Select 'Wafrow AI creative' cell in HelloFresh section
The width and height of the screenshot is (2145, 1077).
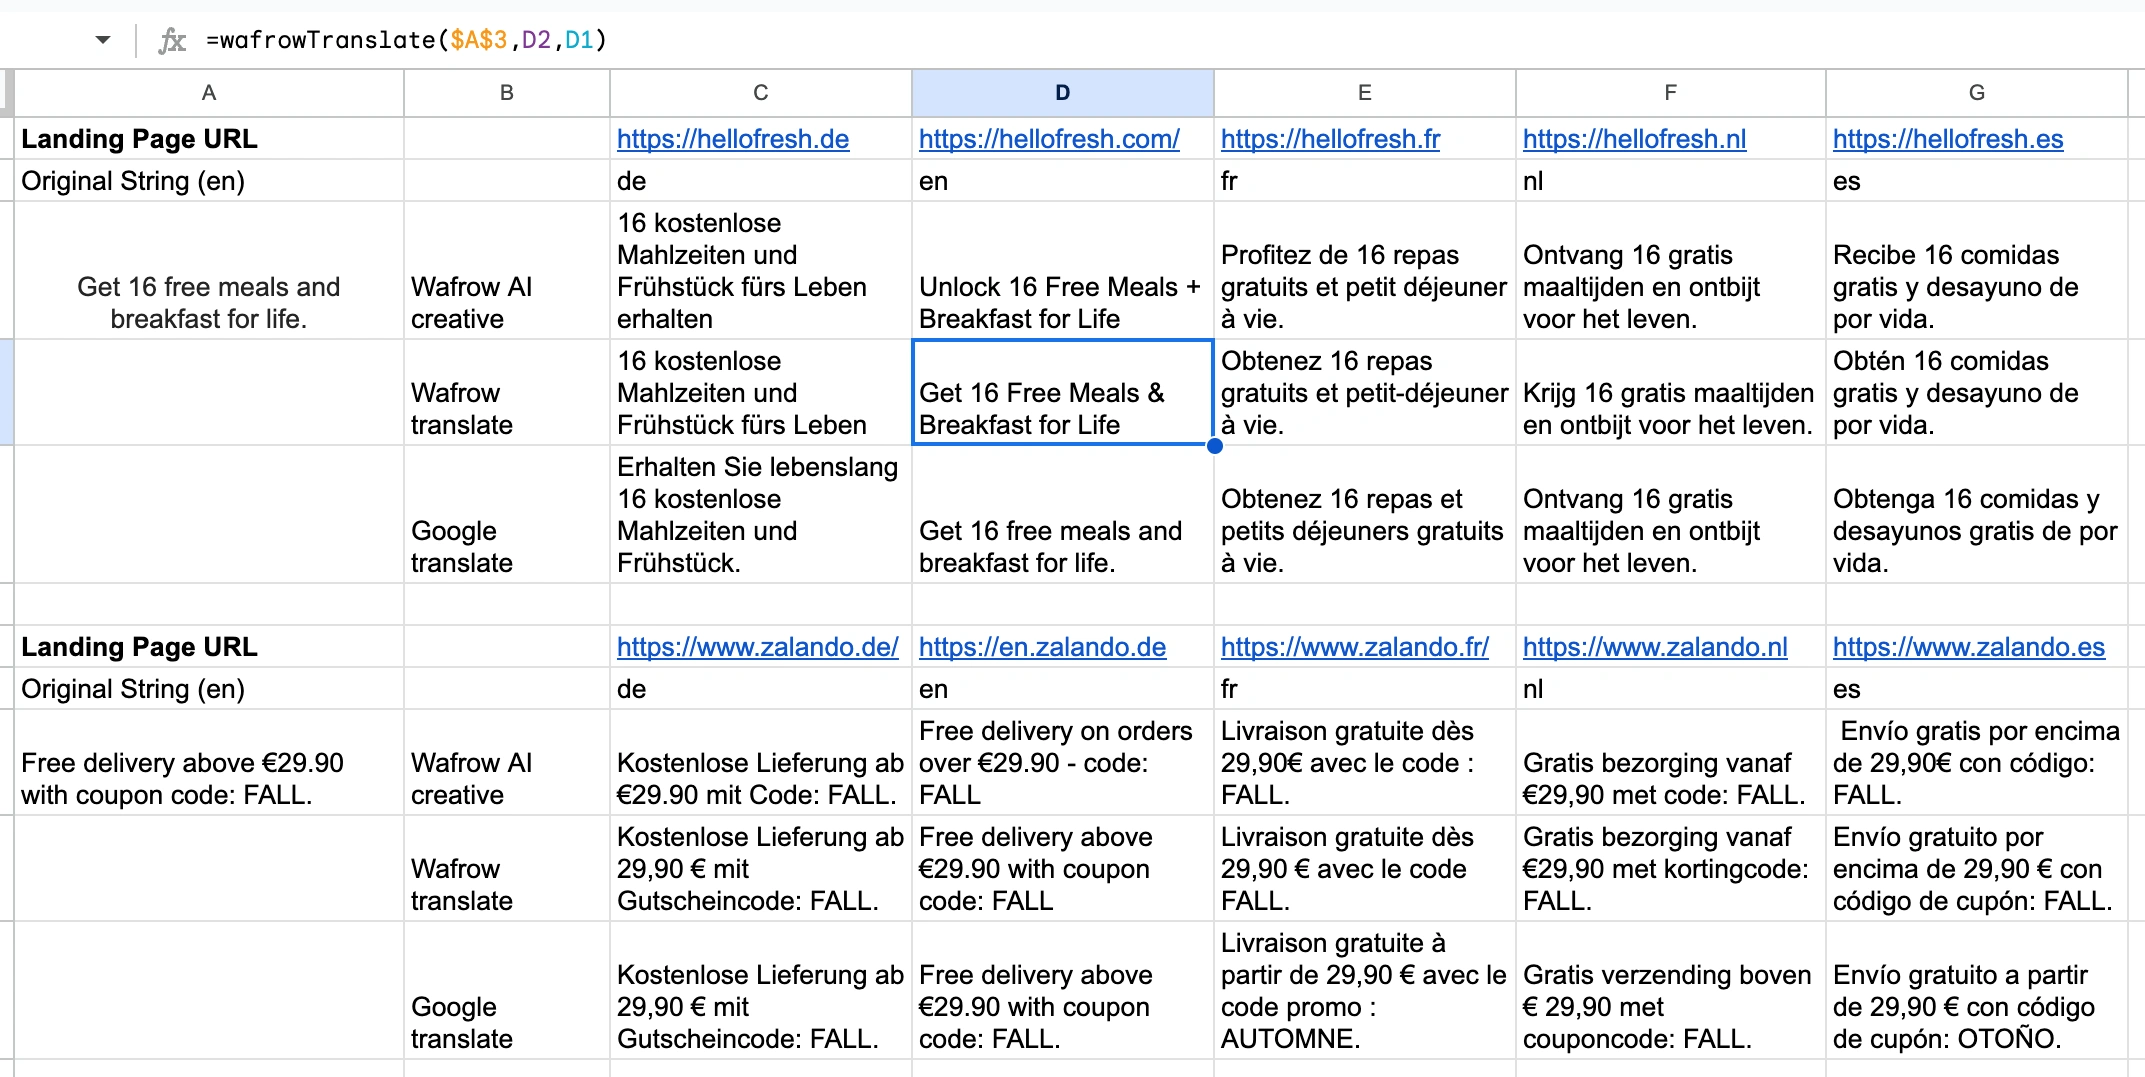(507, 270)
